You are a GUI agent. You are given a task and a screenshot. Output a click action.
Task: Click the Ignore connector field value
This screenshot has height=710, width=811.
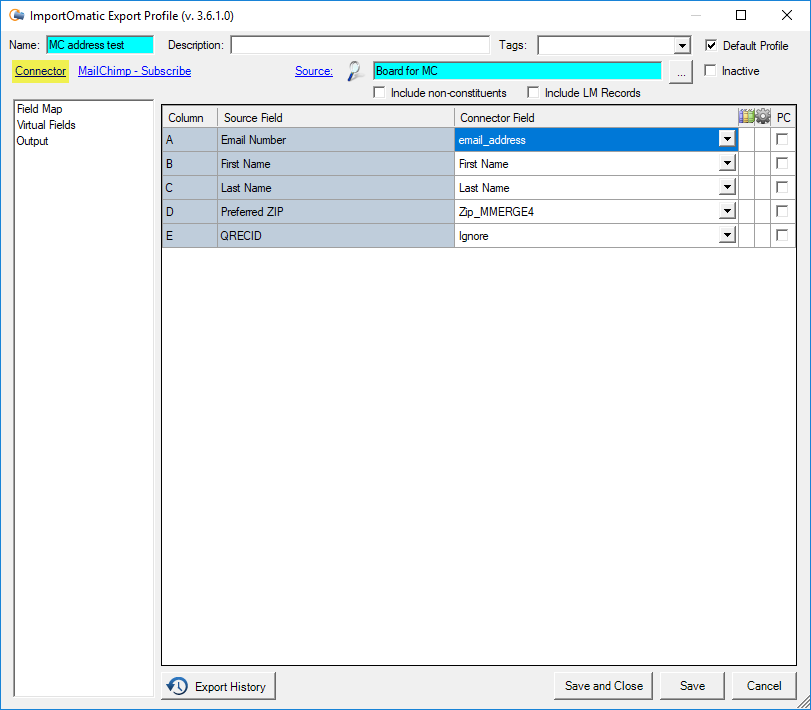(473, 236)
